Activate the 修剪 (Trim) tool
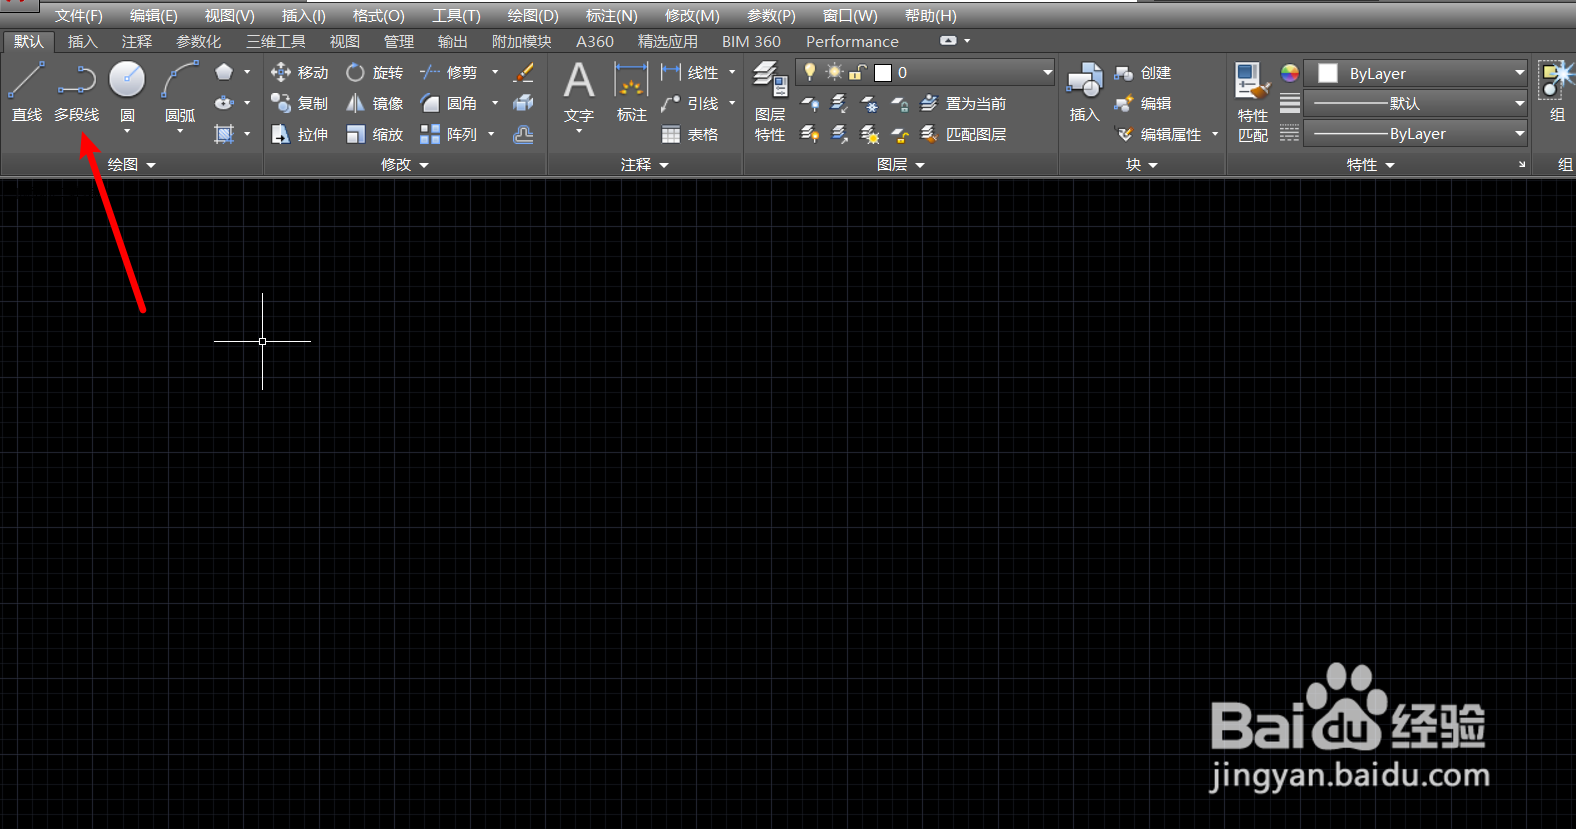Viewport: 1576px width, 829px height. pos(449,72)
